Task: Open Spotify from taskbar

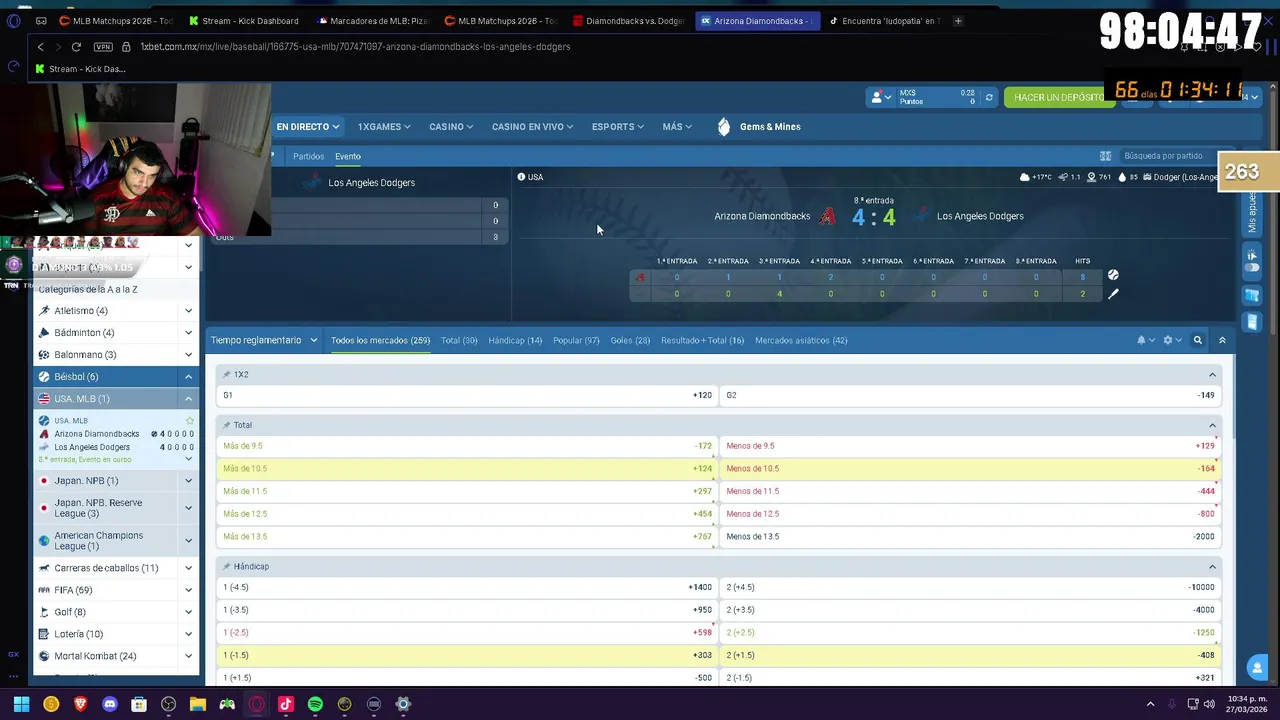Action: click(315, 704)
